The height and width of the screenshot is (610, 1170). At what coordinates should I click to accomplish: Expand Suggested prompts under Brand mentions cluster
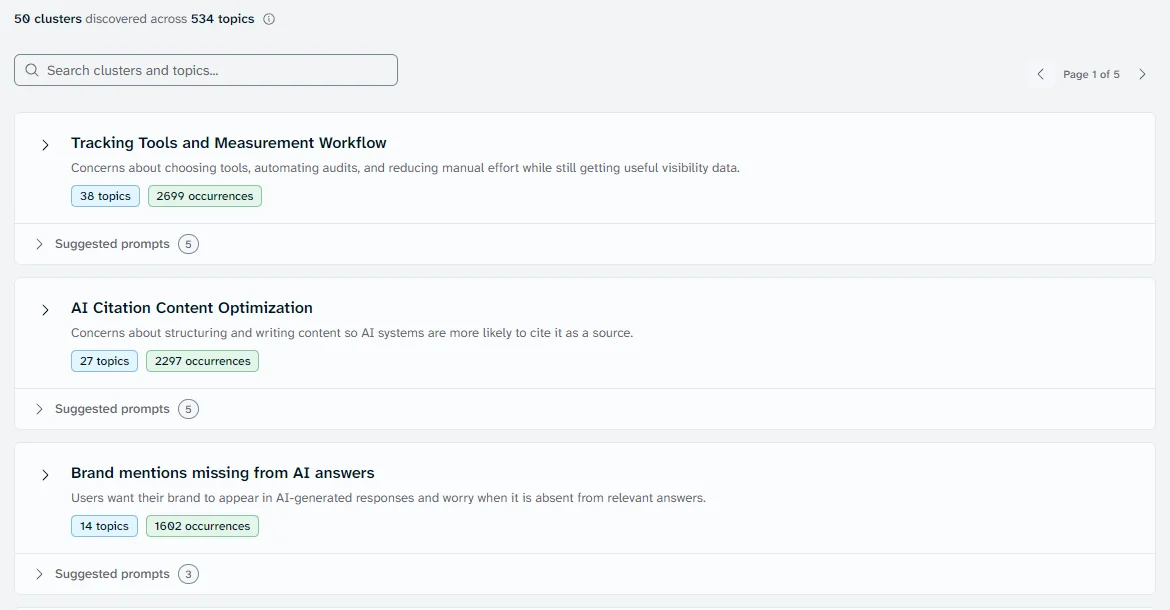(x=40, y=573)
